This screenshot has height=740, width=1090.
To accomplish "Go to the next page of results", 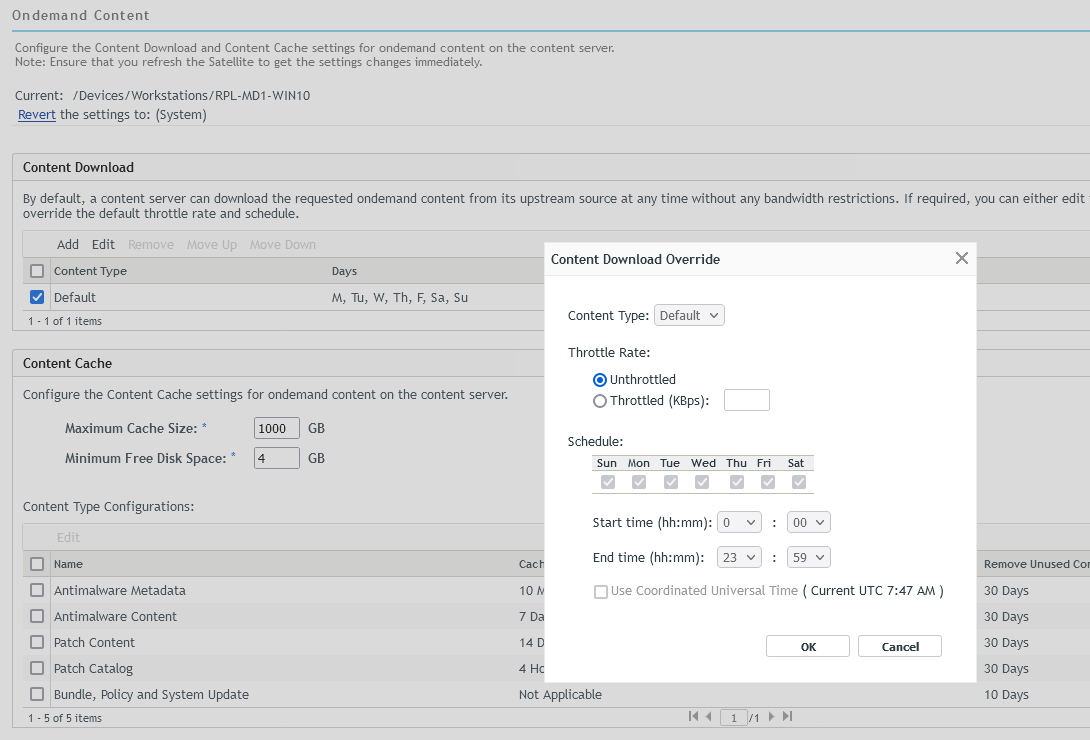I will pos(771,716).
